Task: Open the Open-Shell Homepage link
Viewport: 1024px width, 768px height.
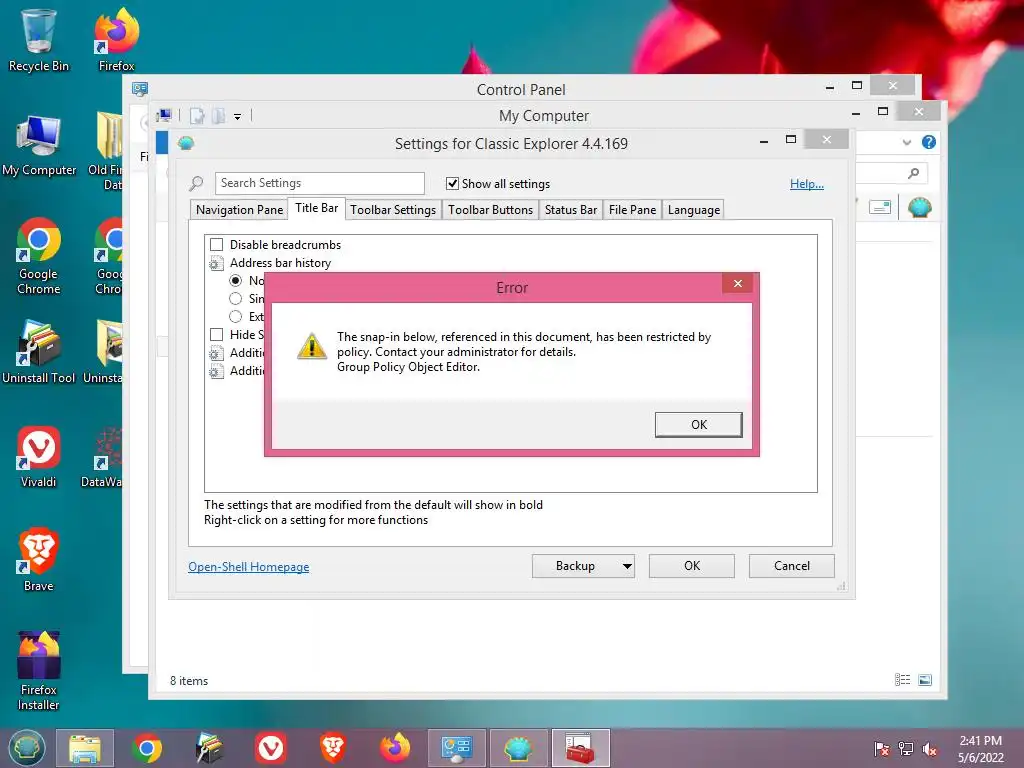Action: point(248,567)
